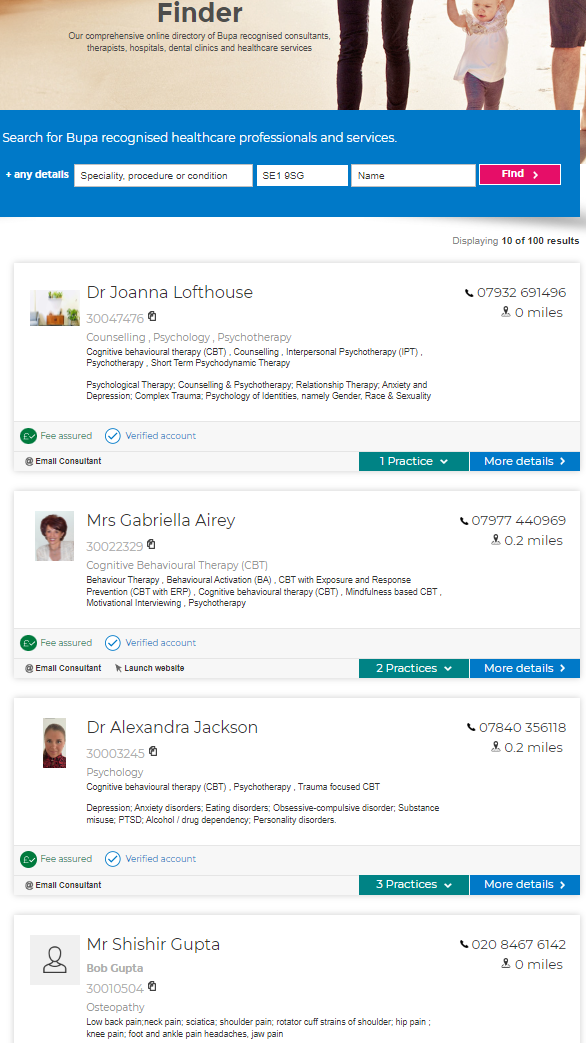This screenshot has width=586, height=1043.
Task: Expand 3 Practices dropdown for Alexandra Jackson
Action: (414, 885)
